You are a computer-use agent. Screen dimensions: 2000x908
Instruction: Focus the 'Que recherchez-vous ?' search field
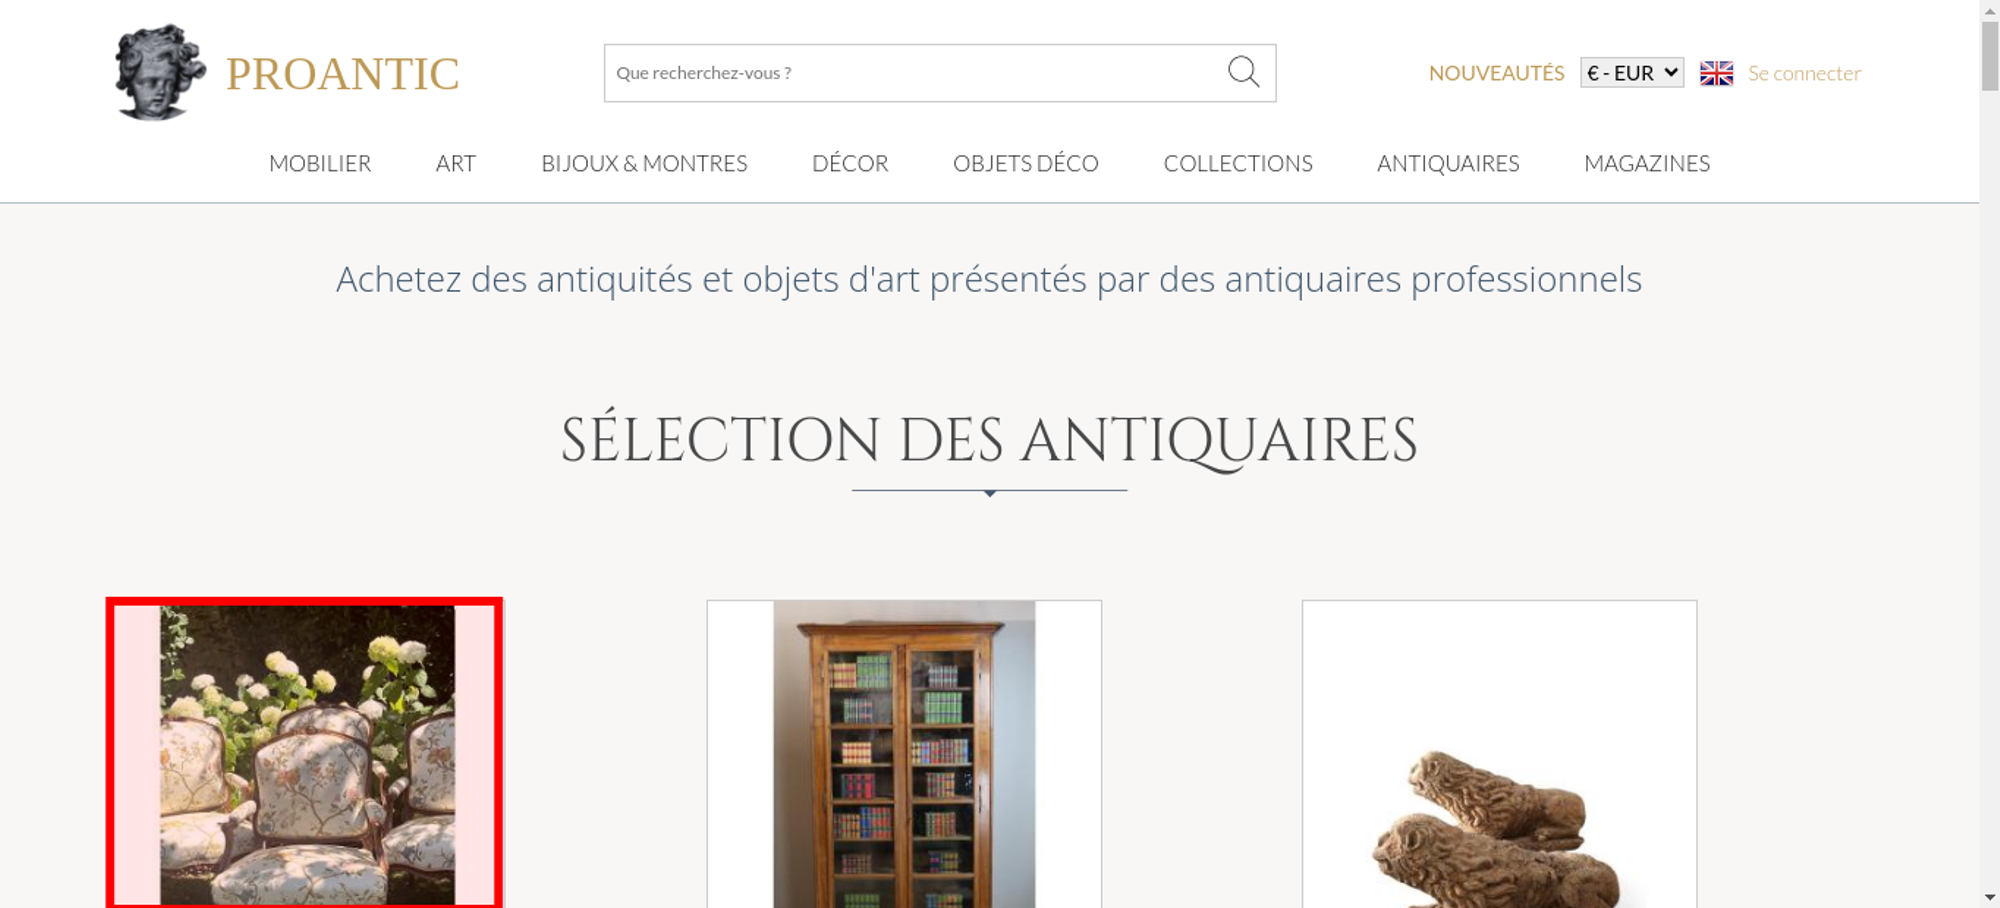tap(915, 73)
